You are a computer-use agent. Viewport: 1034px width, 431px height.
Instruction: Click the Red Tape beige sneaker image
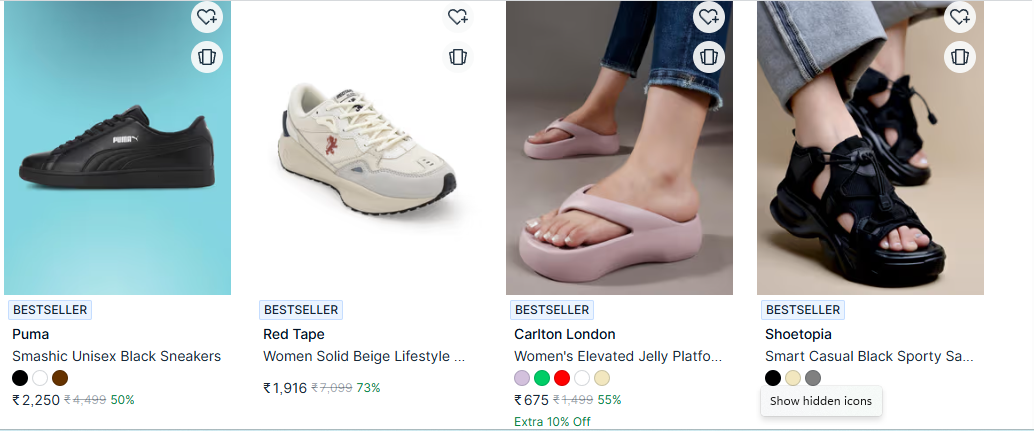coord(368,148)
